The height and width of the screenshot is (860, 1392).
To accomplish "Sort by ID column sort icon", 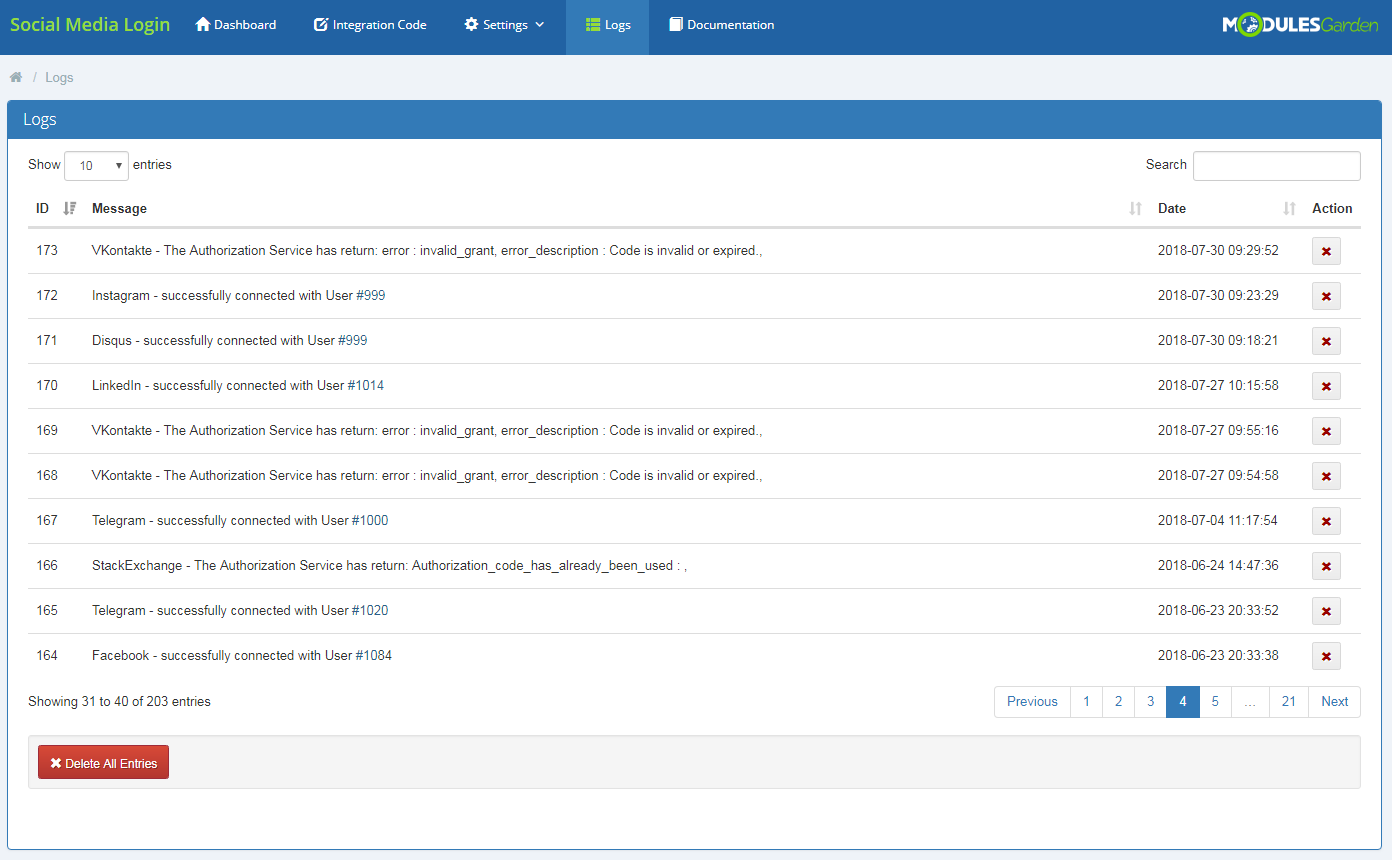I will [70, 208].
